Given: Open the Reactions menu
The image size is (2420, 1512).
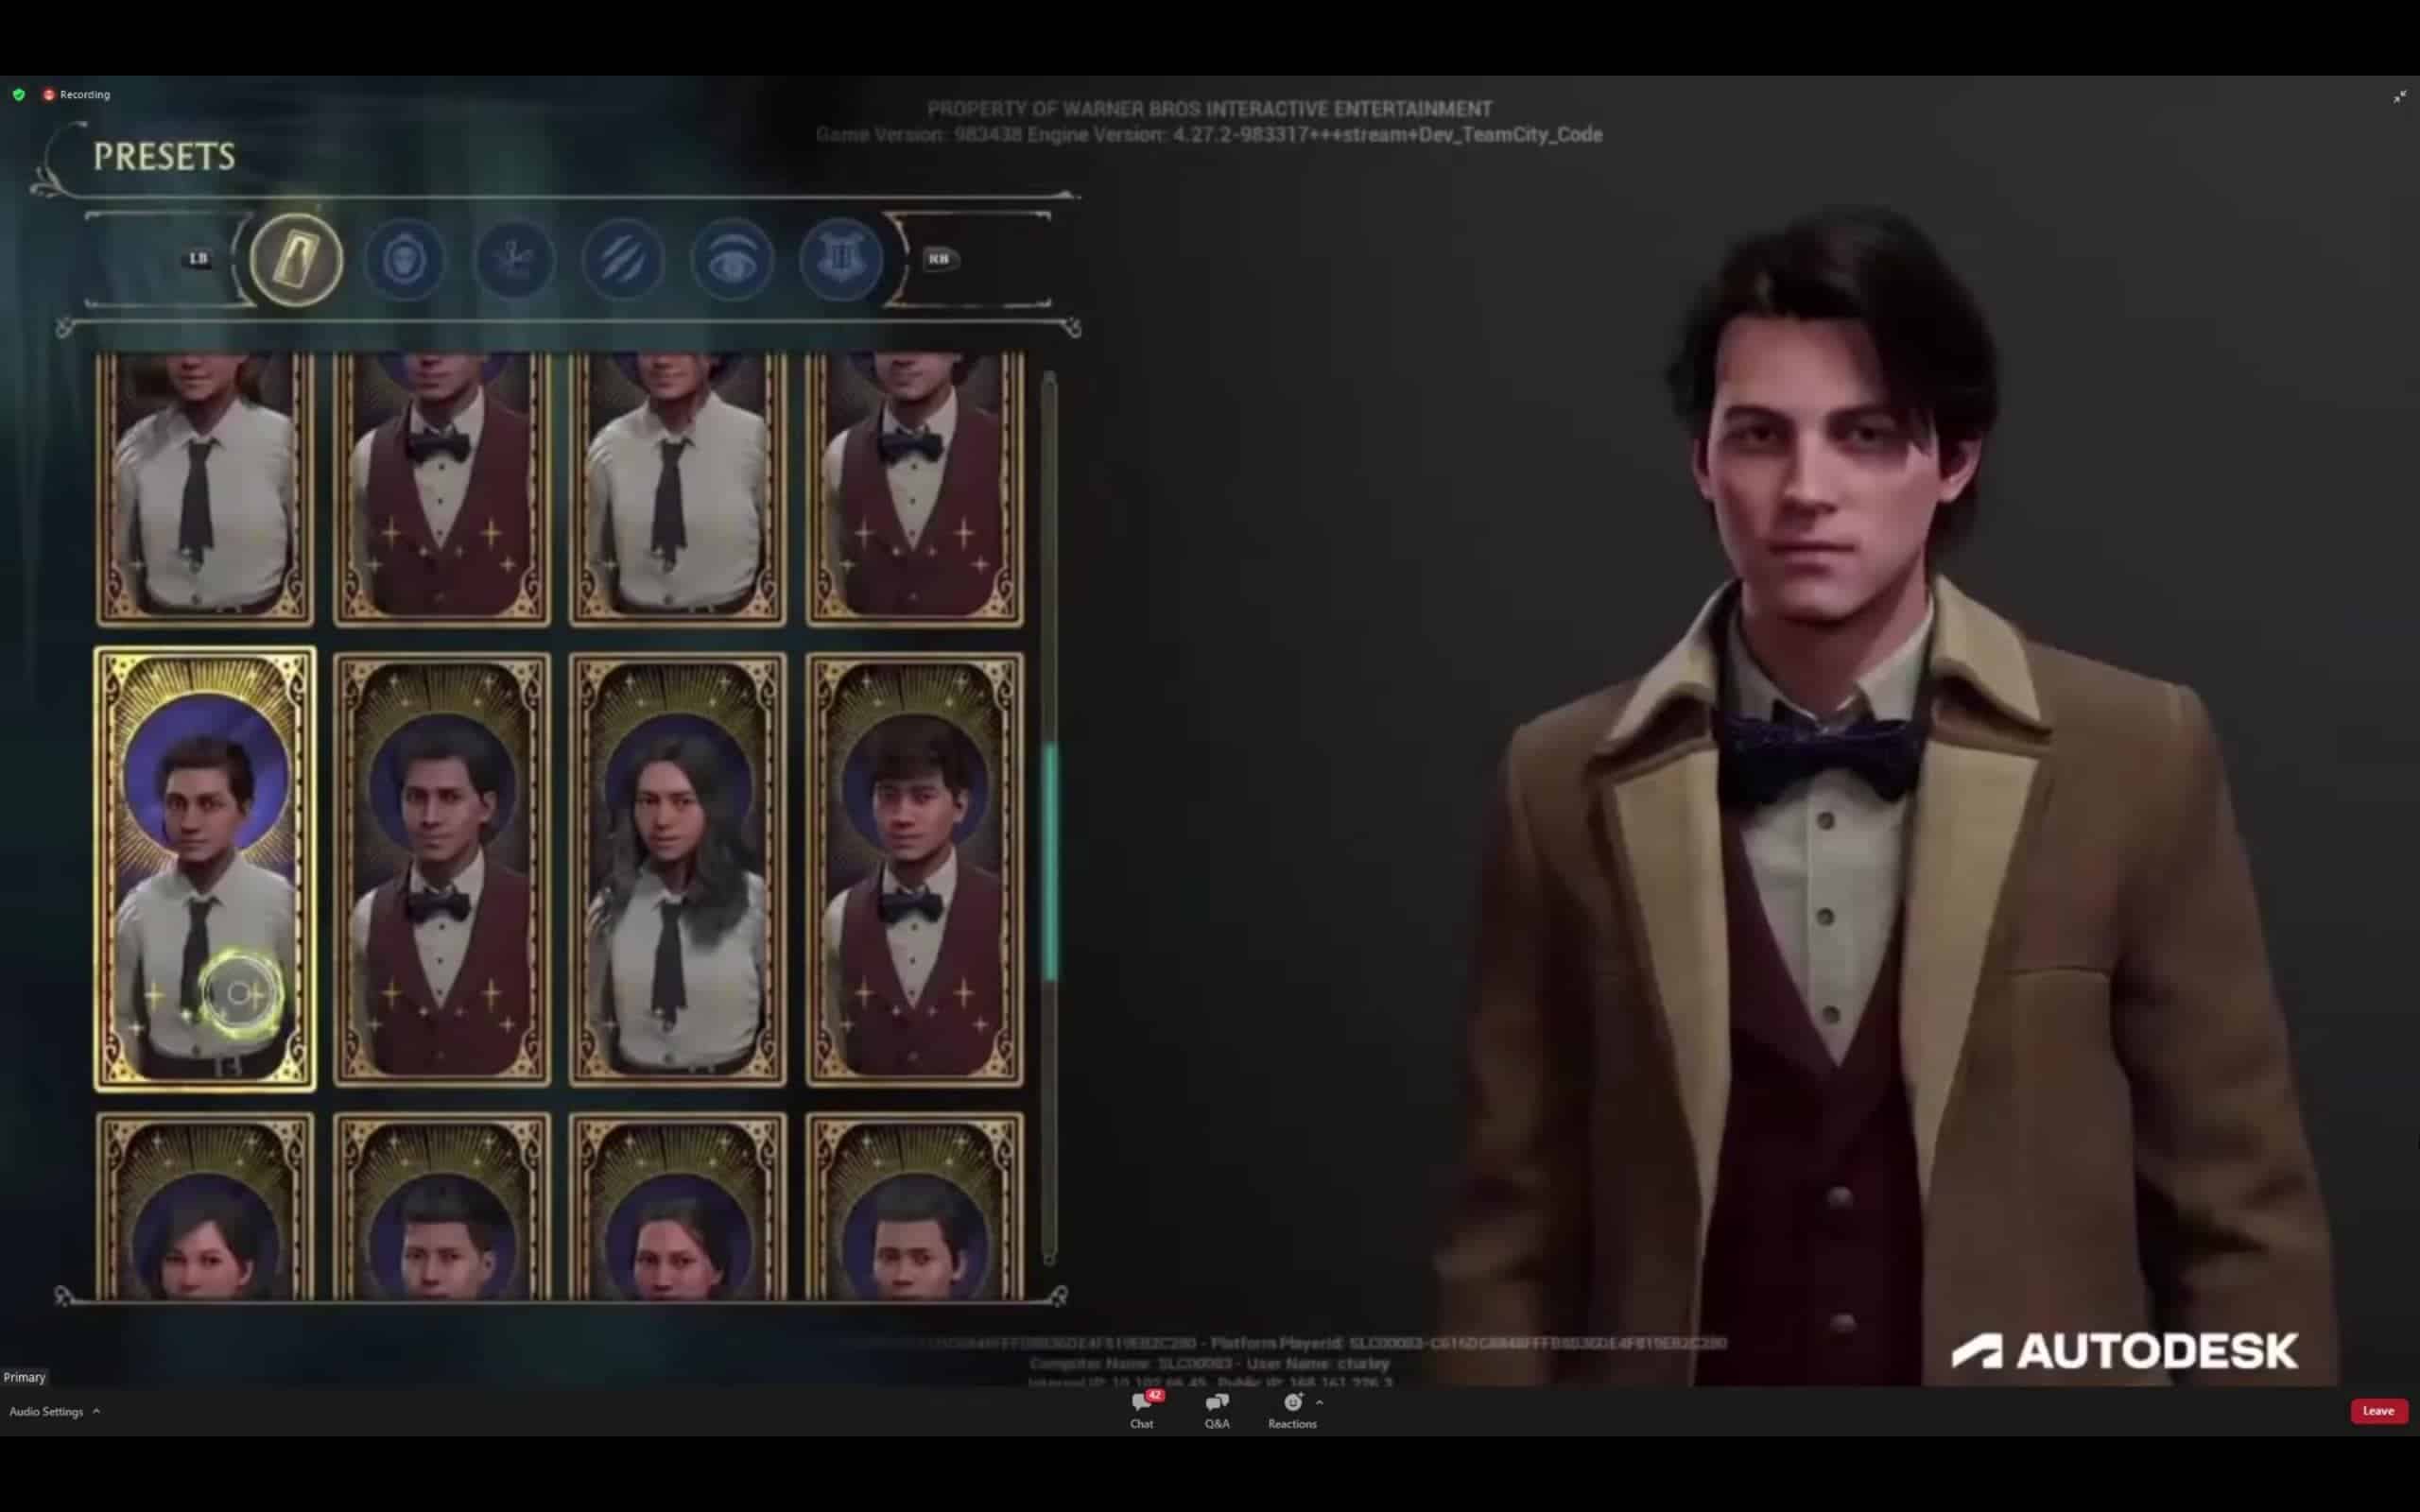Looking at the screenshot, I should tap(1292, 1410).
